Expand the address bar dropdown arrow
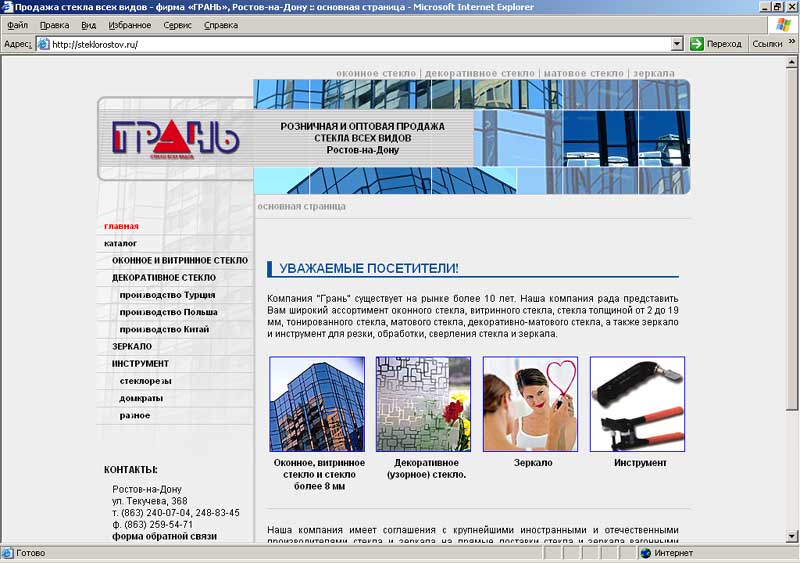This screenshot has height=563, width=800. click(677, 44)
